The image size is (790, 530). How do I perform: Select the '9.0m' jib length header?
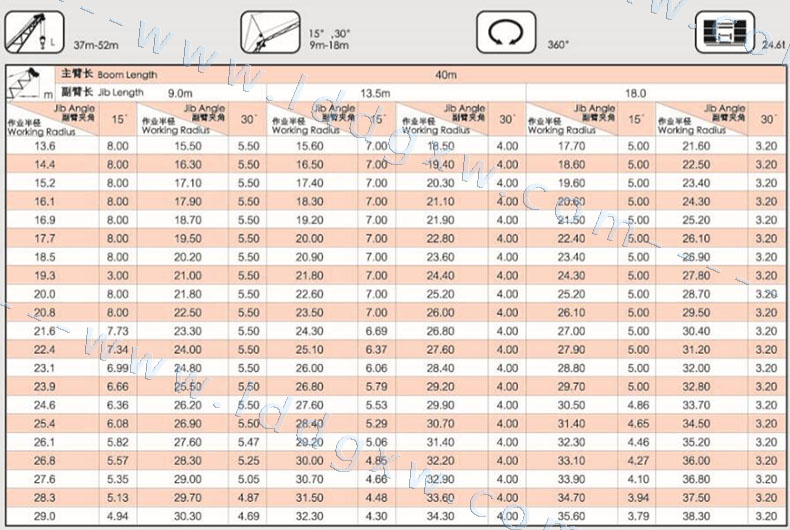click(180, 93)
